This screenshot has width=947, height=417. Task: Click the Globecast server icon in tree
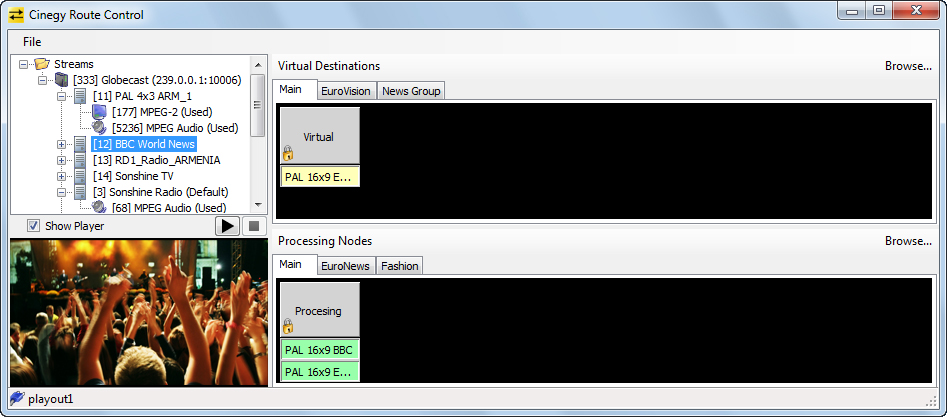pyautogui.click(x=61, y=80)
